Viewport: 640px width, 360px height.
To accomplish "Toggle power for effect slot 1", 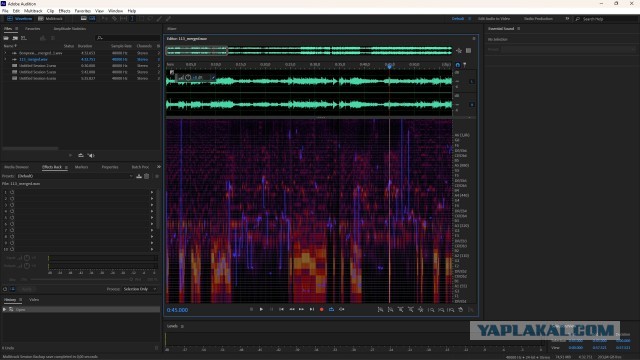I will 12,192.
